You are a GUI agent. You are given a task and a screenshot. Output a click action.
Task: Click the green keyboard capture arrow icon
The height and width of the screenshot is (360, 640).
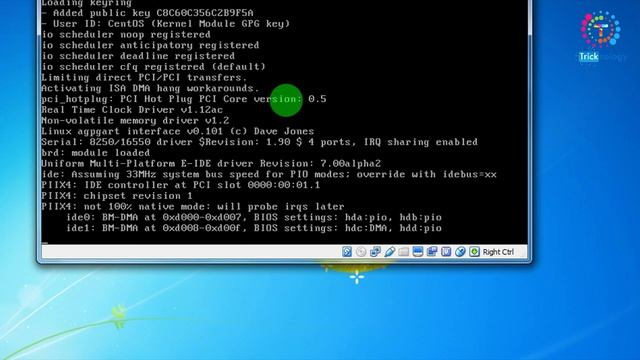pyautogui.click(x=474, y=252)
